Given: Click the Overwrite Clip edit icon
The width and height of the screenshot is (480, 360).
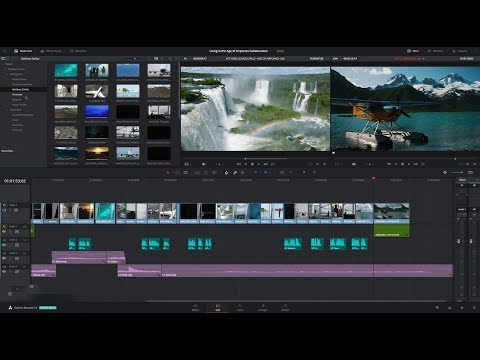Looking at the screenshot, I should 205,172.
